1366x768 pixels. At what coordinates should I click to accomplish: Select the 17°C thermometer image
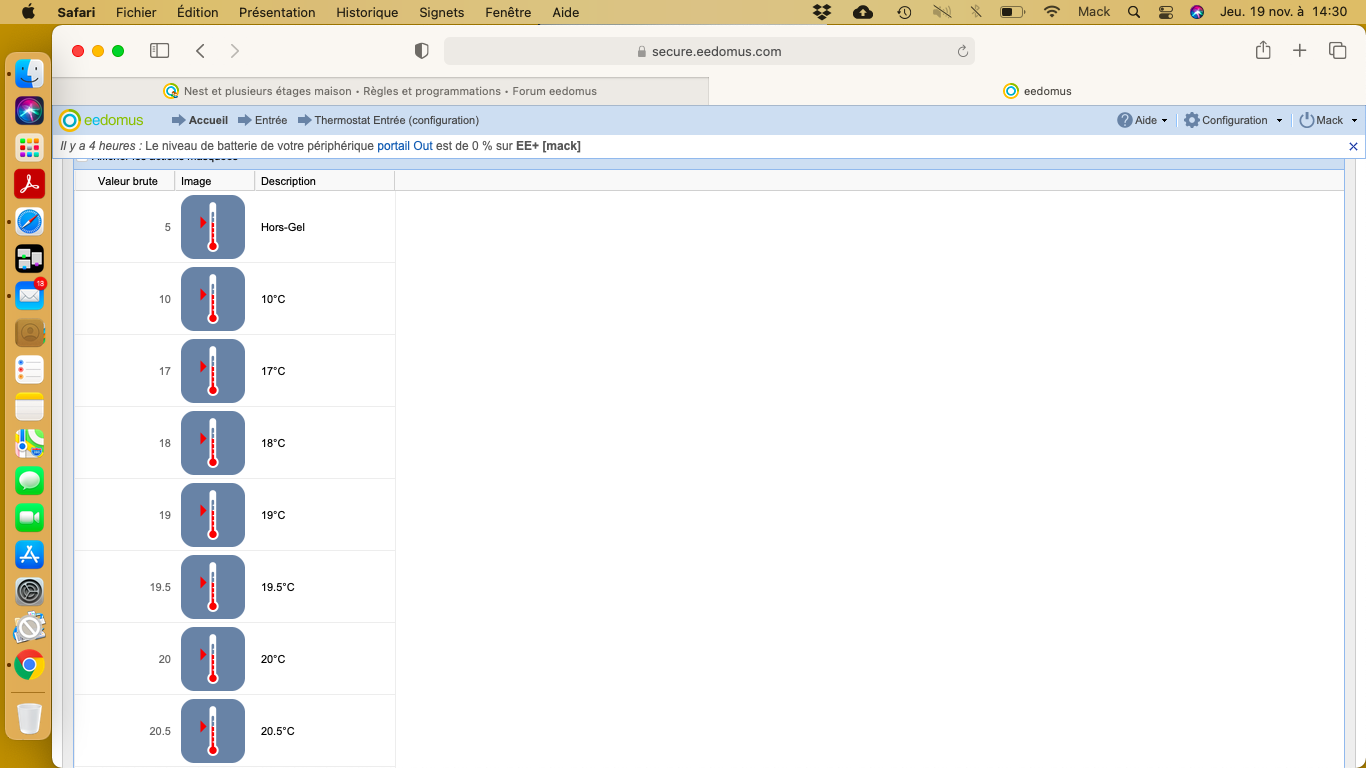(x=213, y=371)
